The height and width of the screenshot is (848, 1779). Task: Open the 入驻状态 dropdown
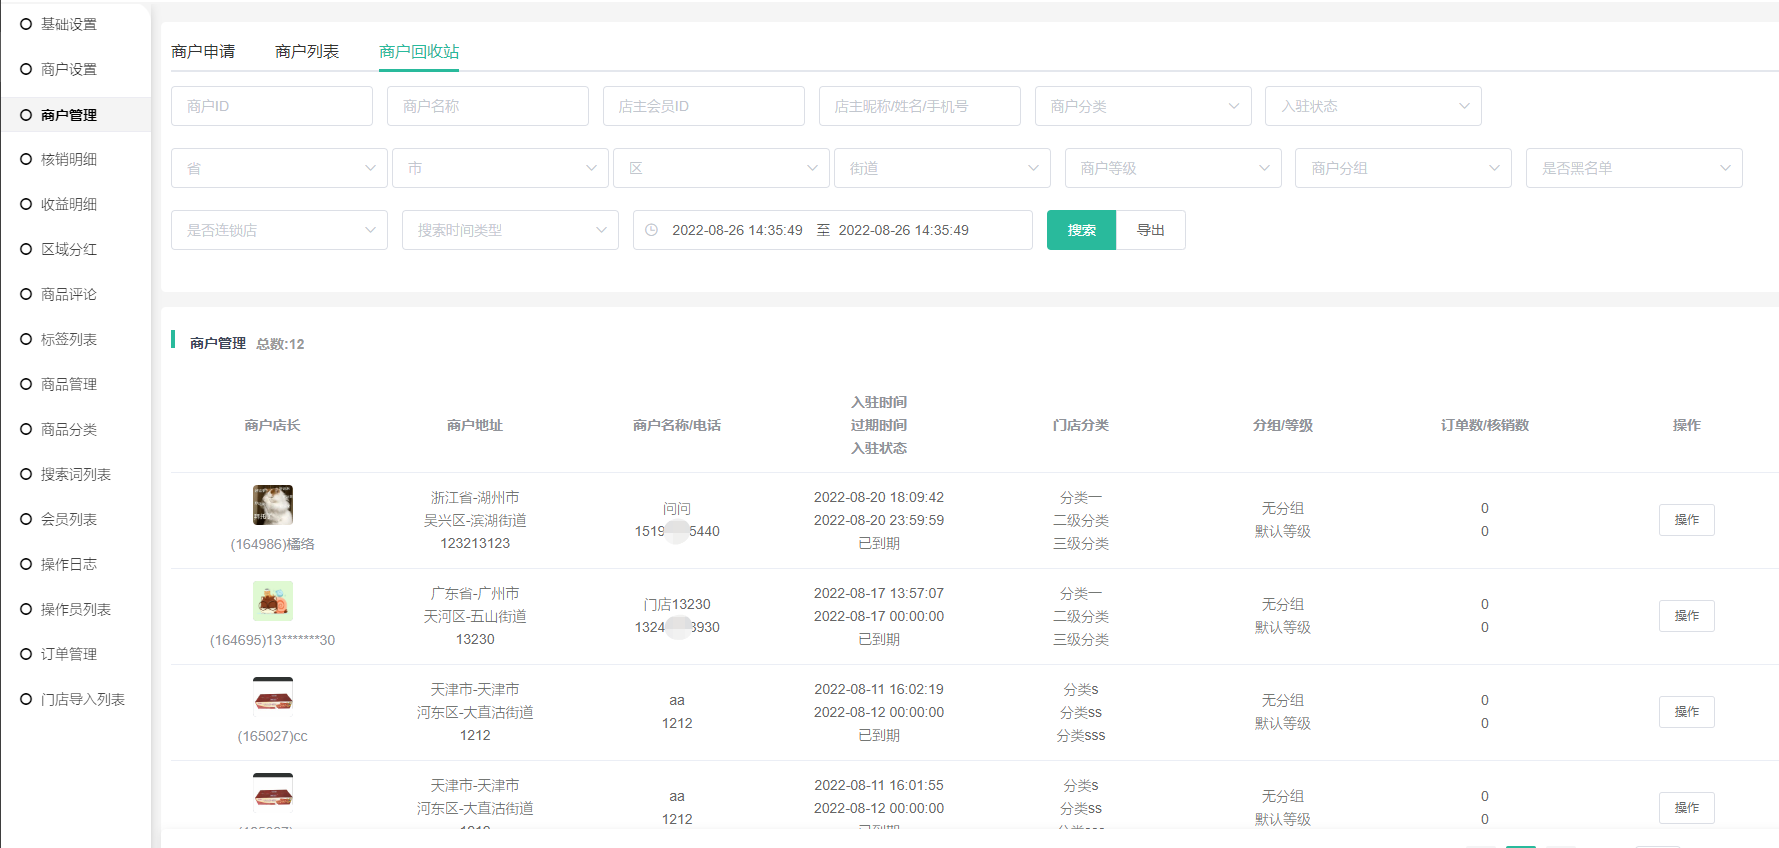click(1373, 106)
